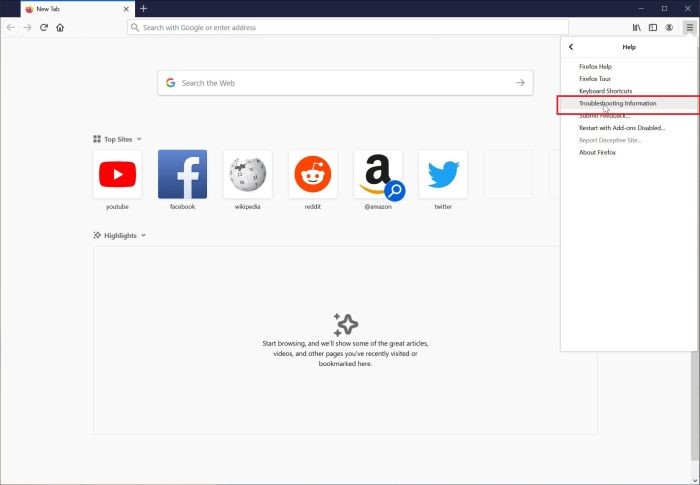The image size is (700, 485).
Task: Open the Library toolbar icon
Action: pyautogui.click(x=637, y=28)
